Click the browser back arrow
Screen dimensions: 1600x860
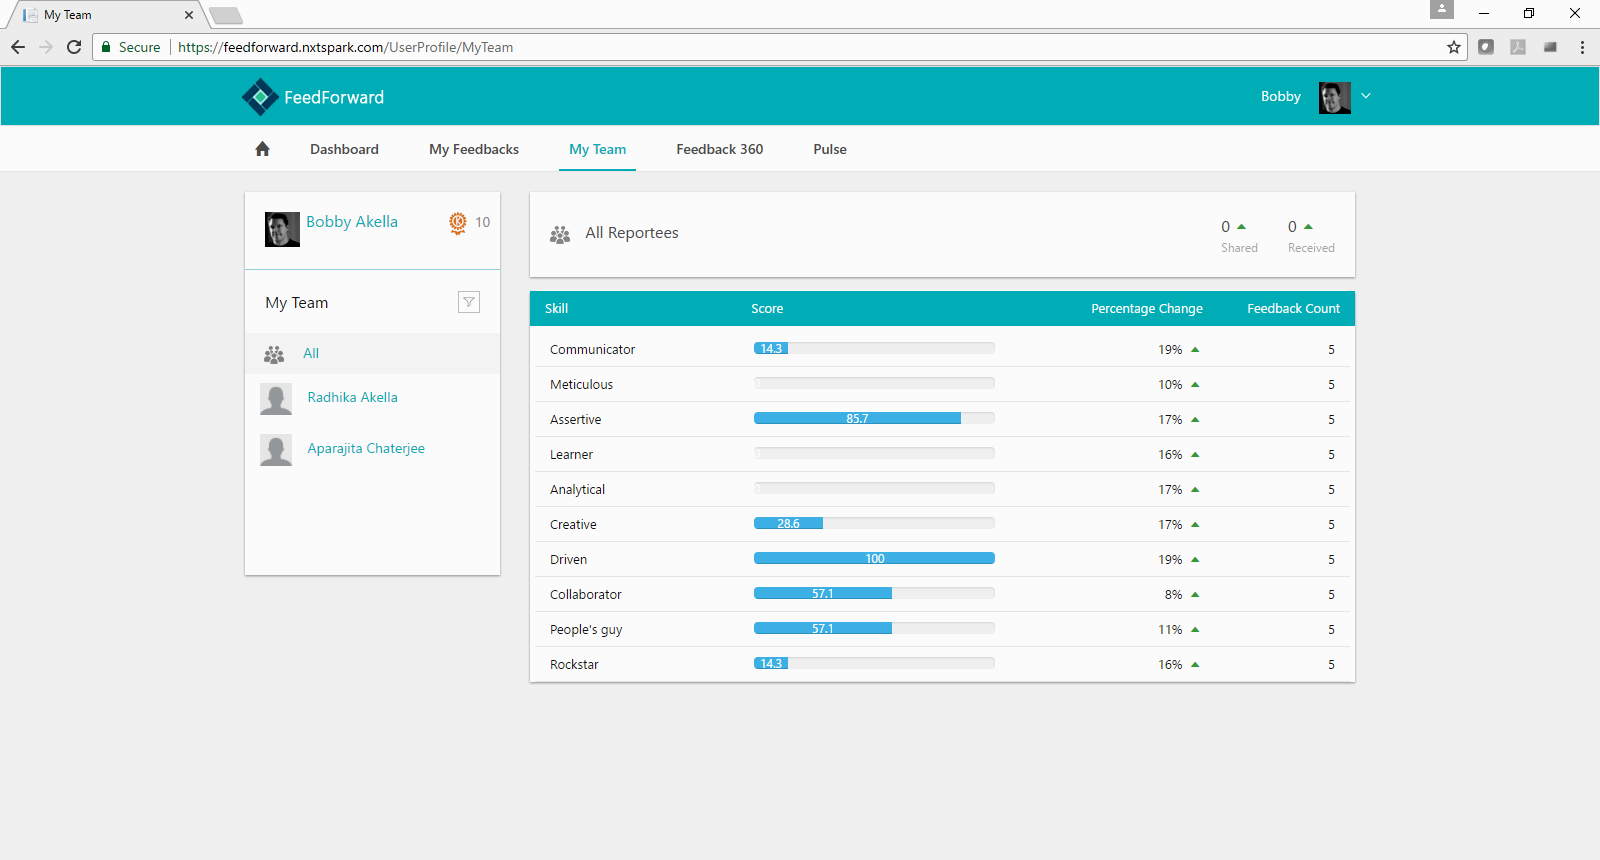[x=18, y=47]
